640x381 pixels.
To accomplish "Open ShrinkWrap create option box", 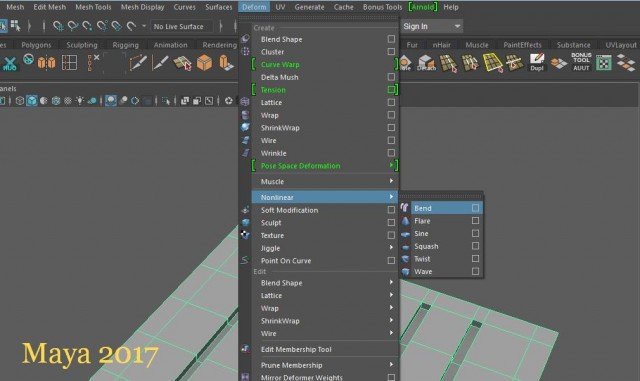I will [x=391, y=127].
